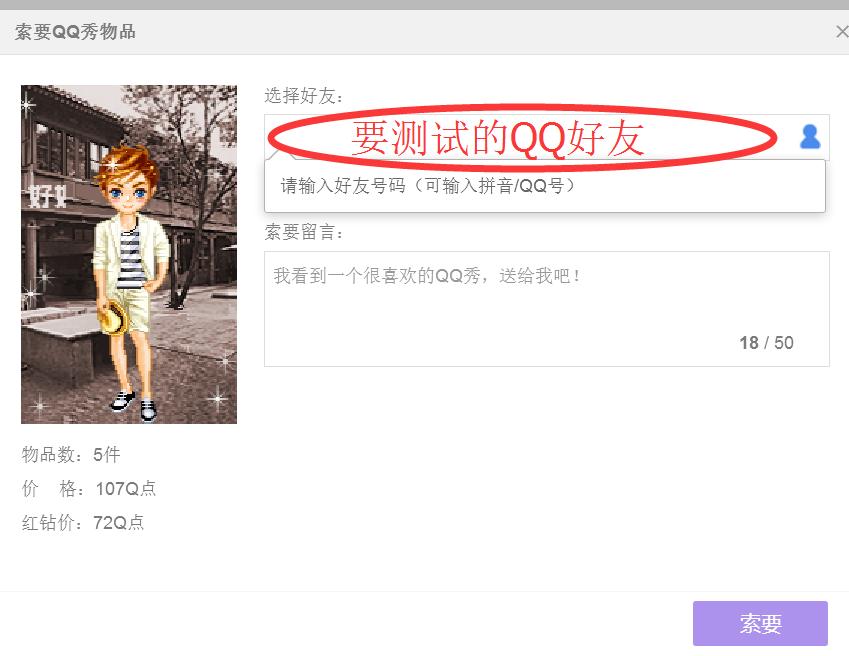The width and height of the screenshot is (849, 656).
Task: Click the 选择好友 input field
Action: (x=520, y=136)
